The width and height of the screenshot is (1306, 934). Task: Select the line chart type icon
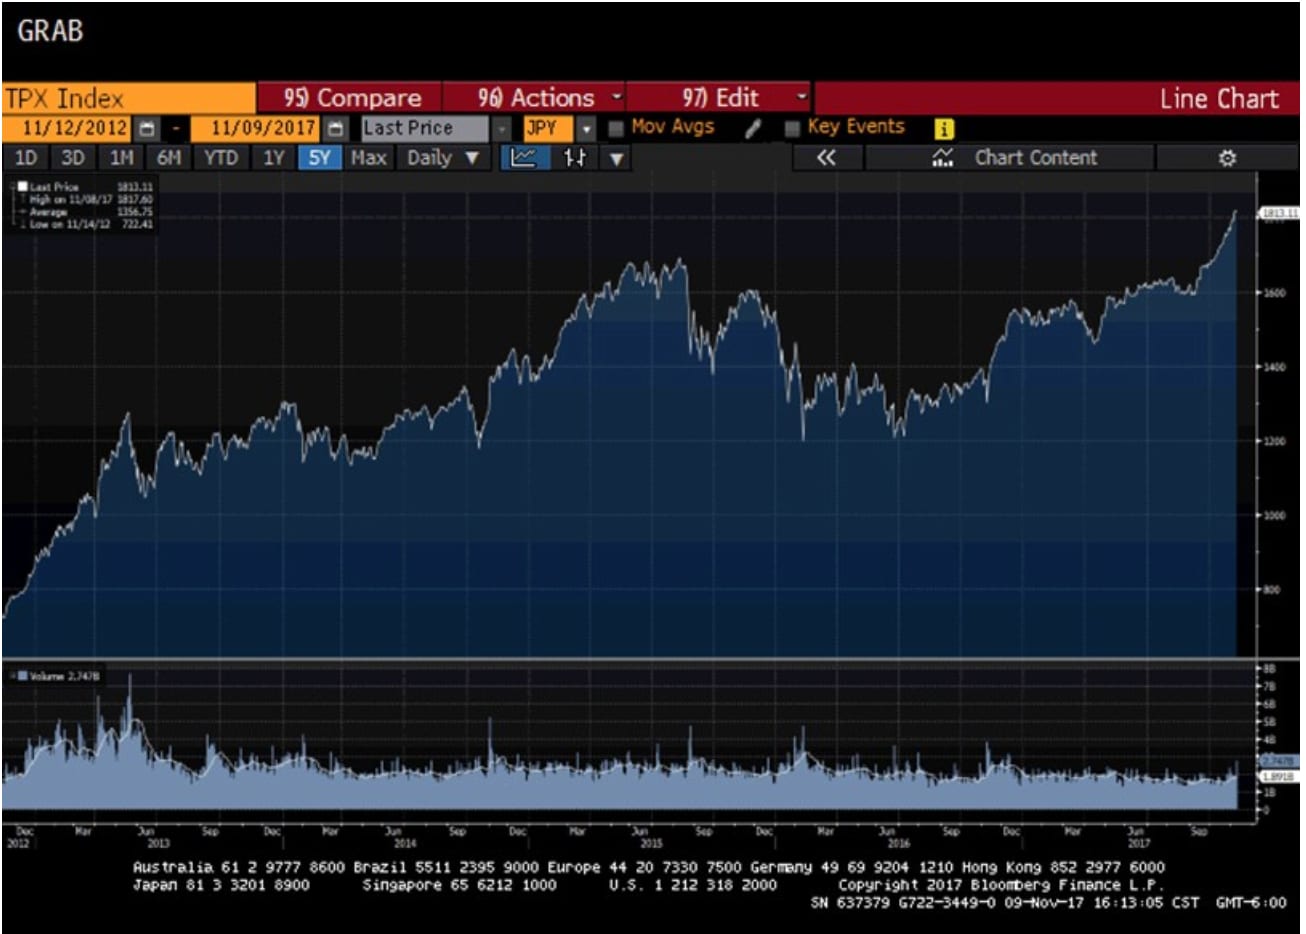pos(524,158)
